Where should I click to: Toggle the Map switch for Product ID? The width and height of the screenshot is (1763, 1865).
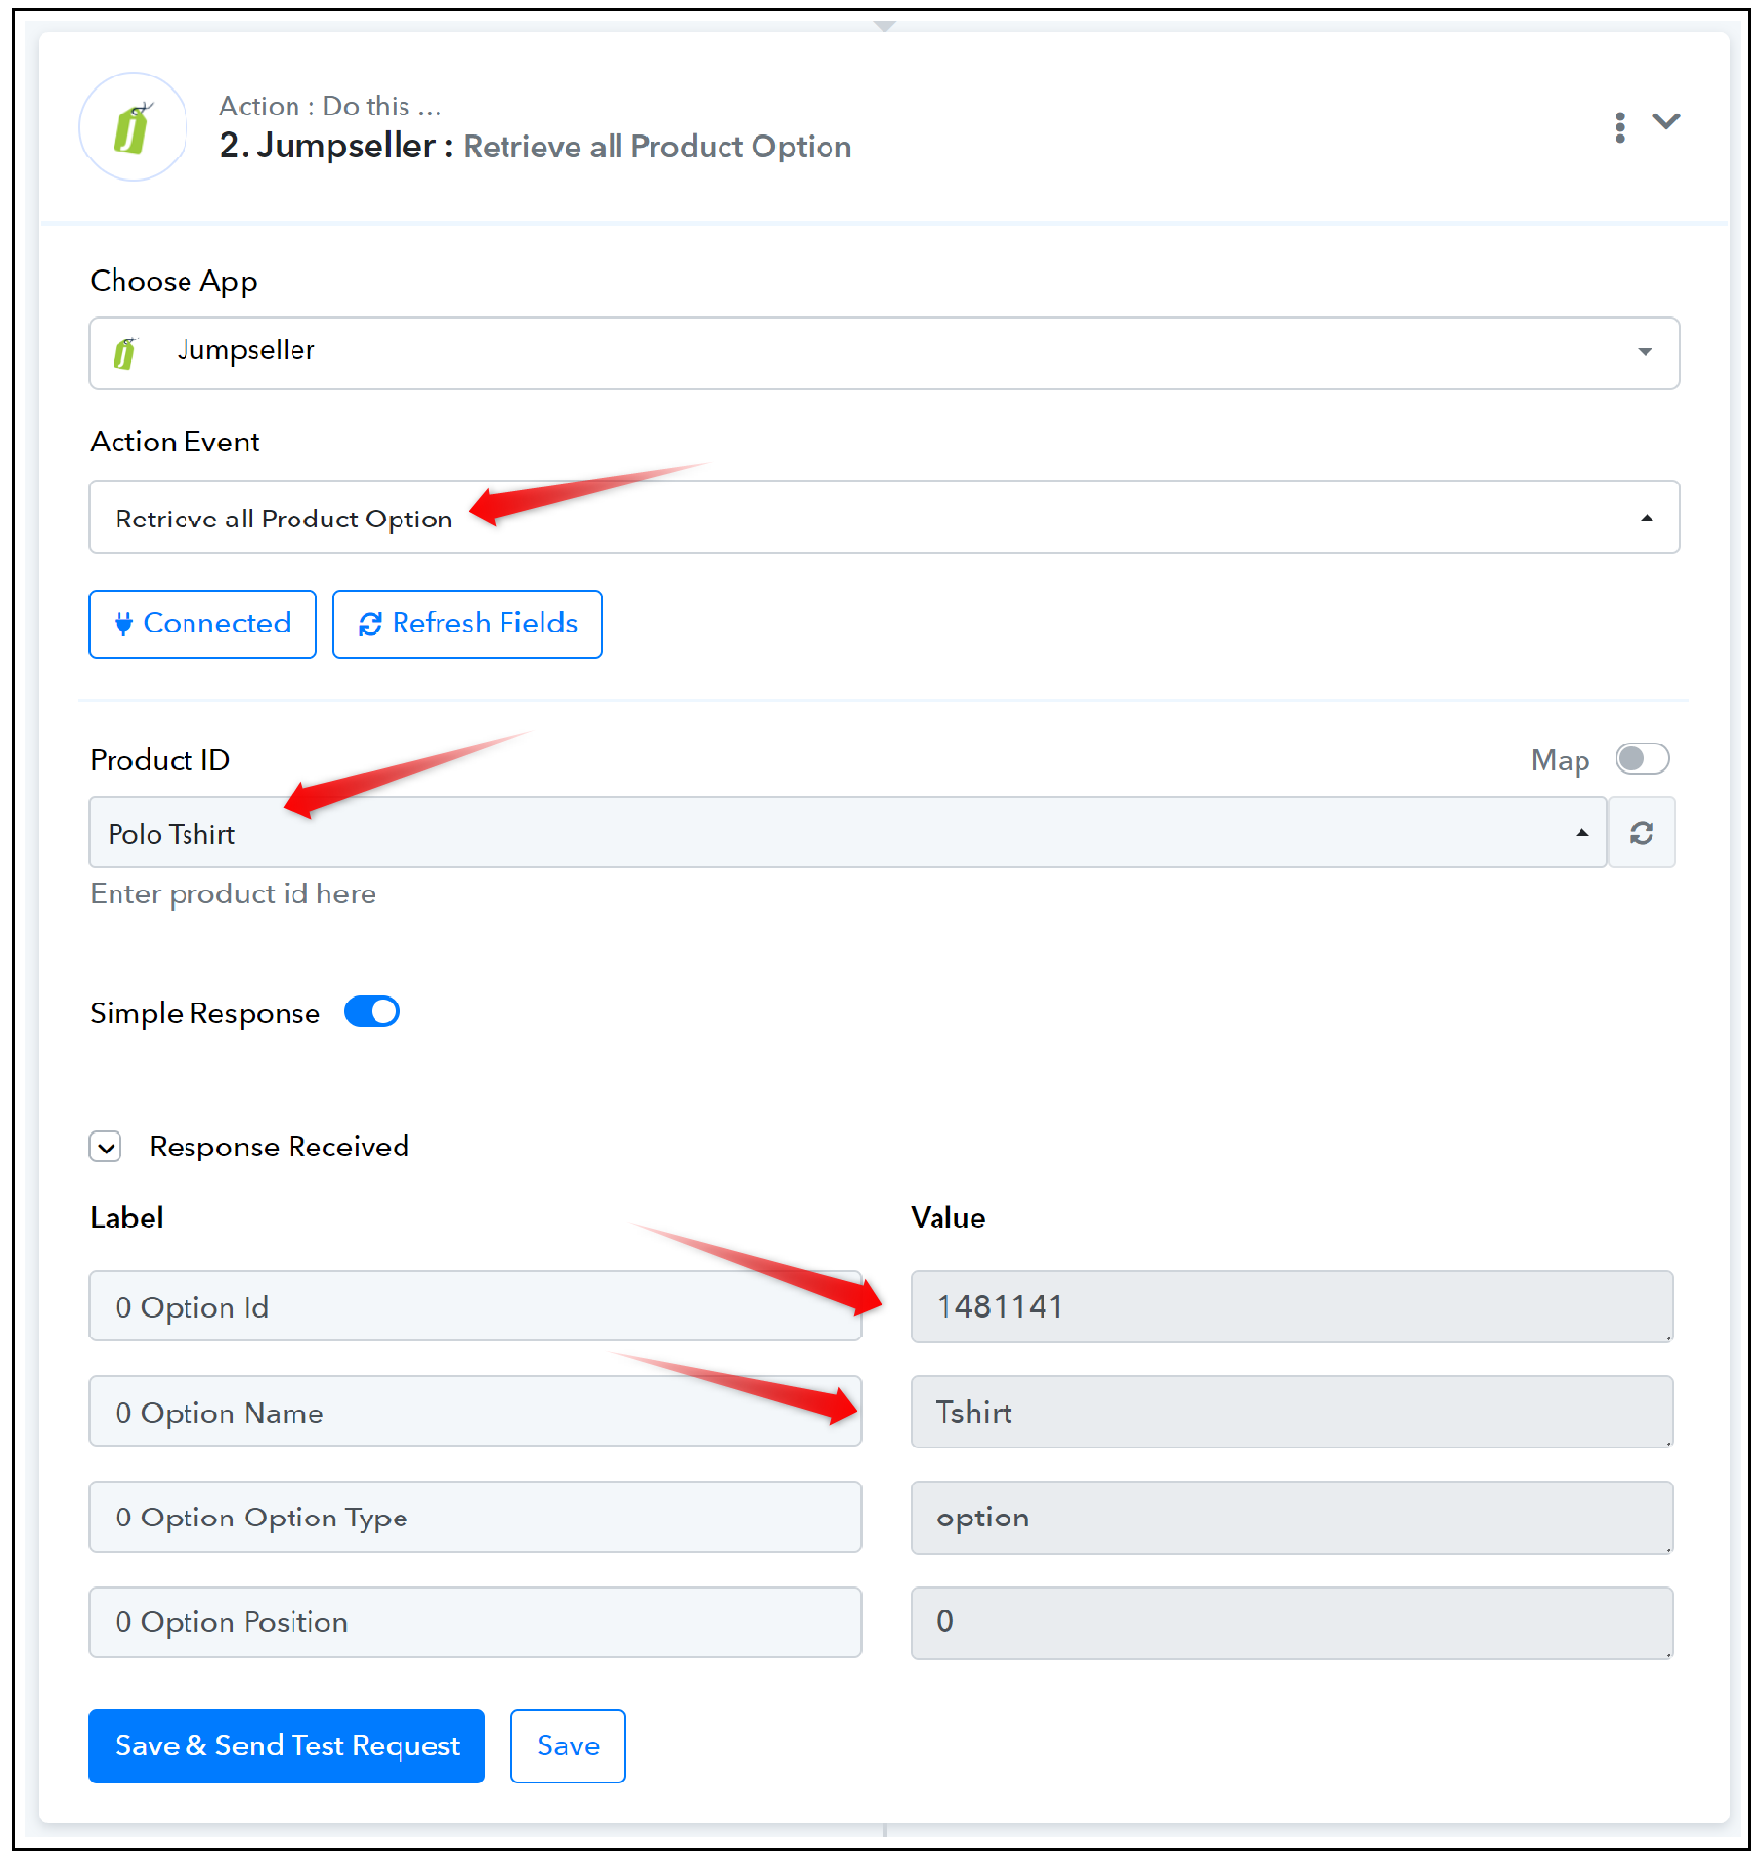click(x=1642, y=759)
